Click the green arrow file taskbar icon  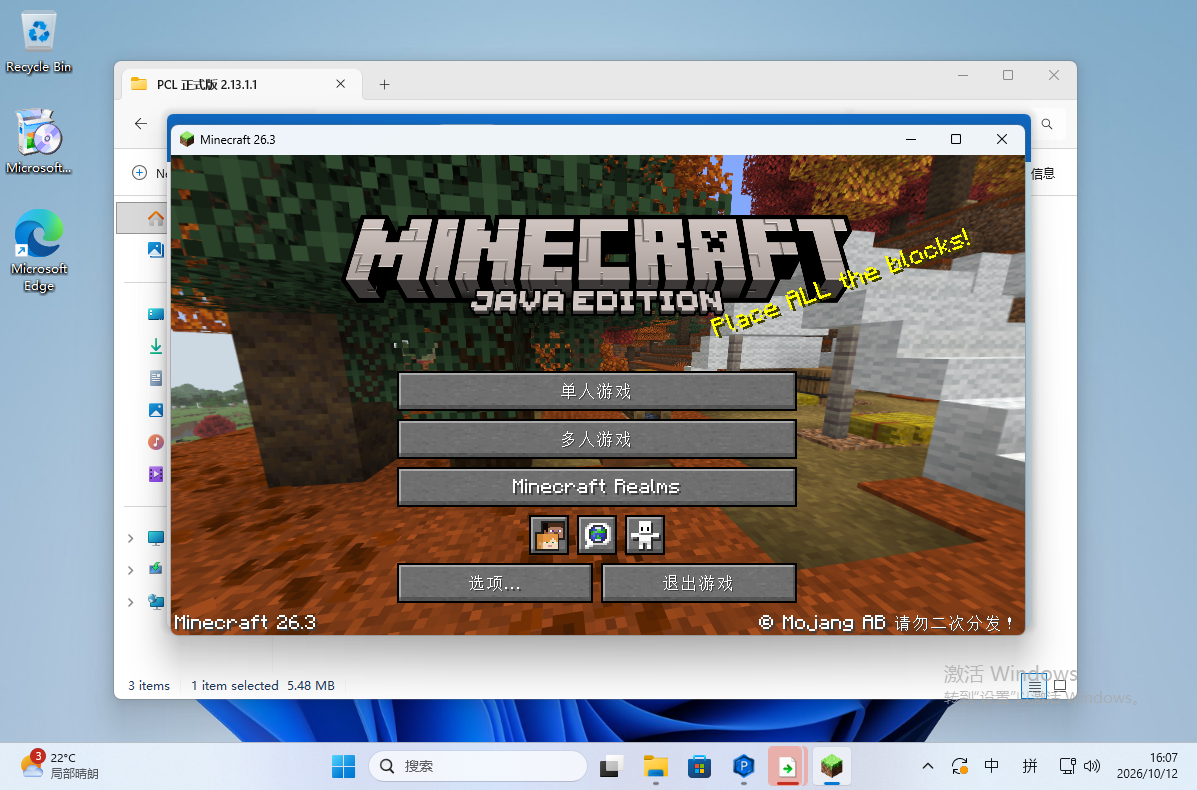click(787, 766)
